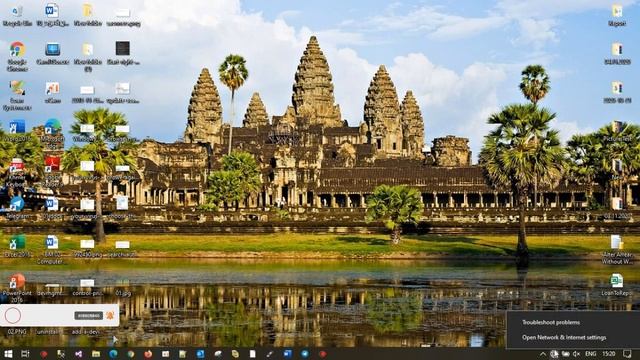Select the Word 2016 desktop shortcut
The height and width of the screenshot is (360, 640).
tap(17, 131)
